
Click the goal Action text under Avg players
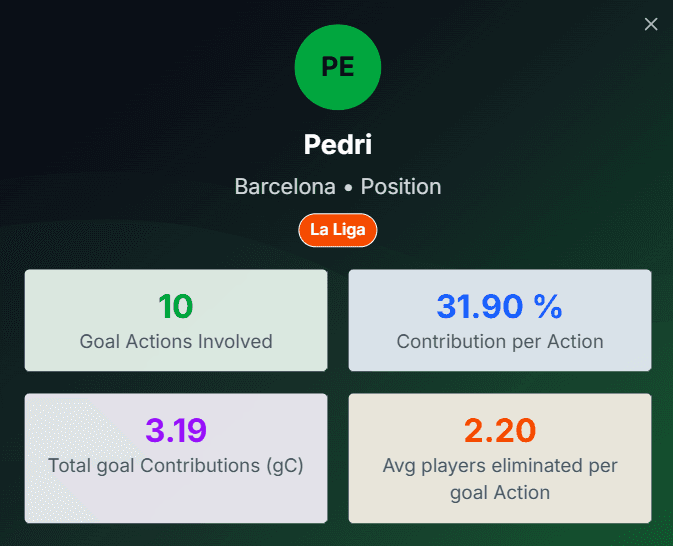coord(499,492)
